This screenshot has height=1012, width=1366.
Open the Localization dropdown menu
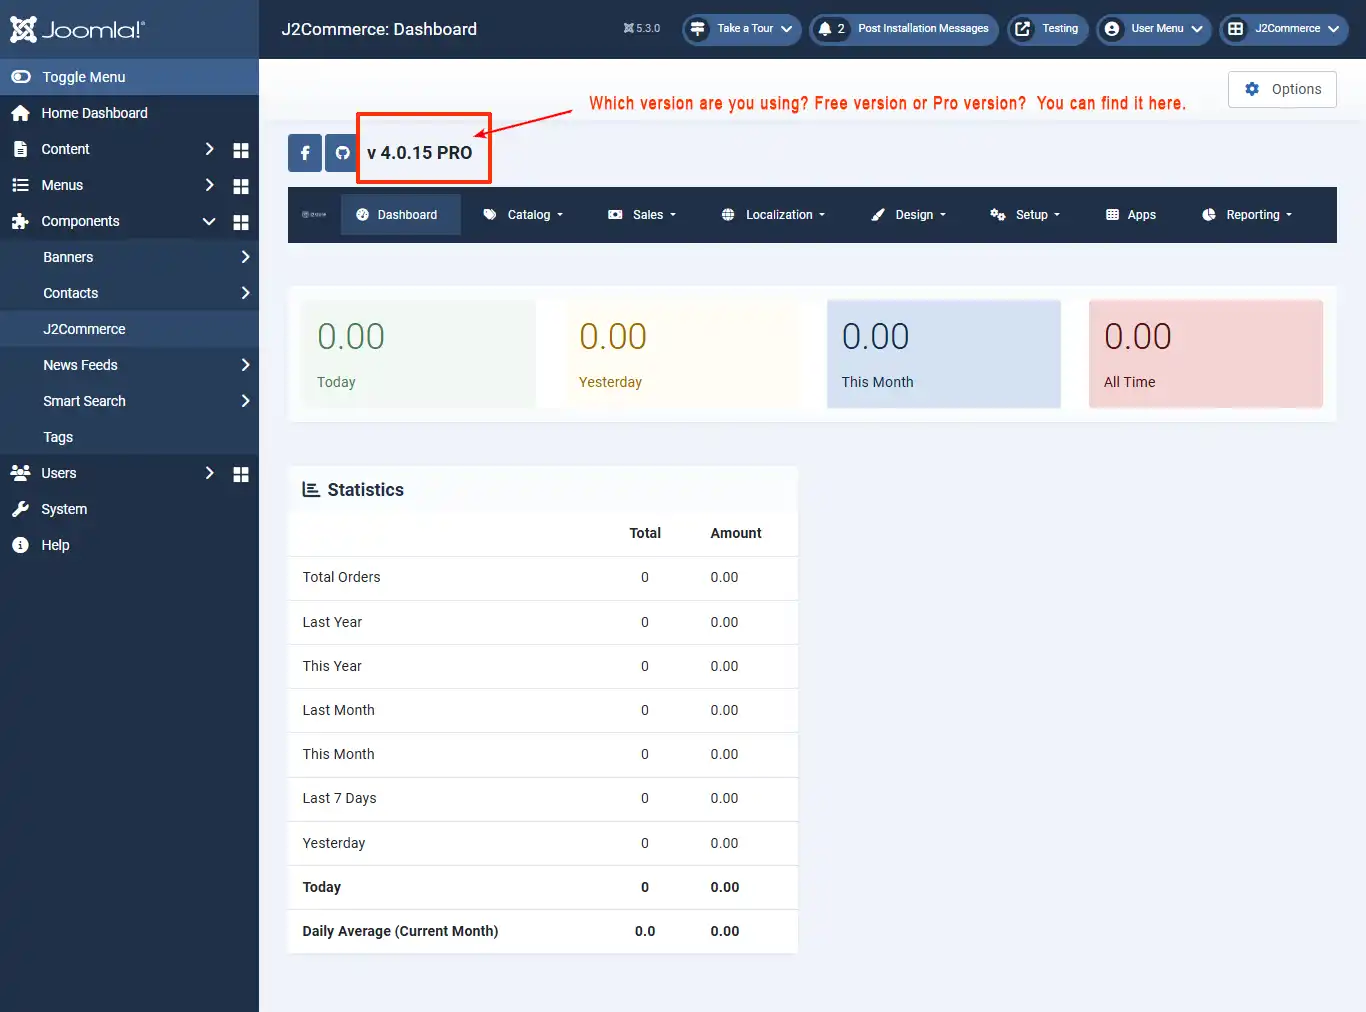pyautogui.click(x=773, y=215)
